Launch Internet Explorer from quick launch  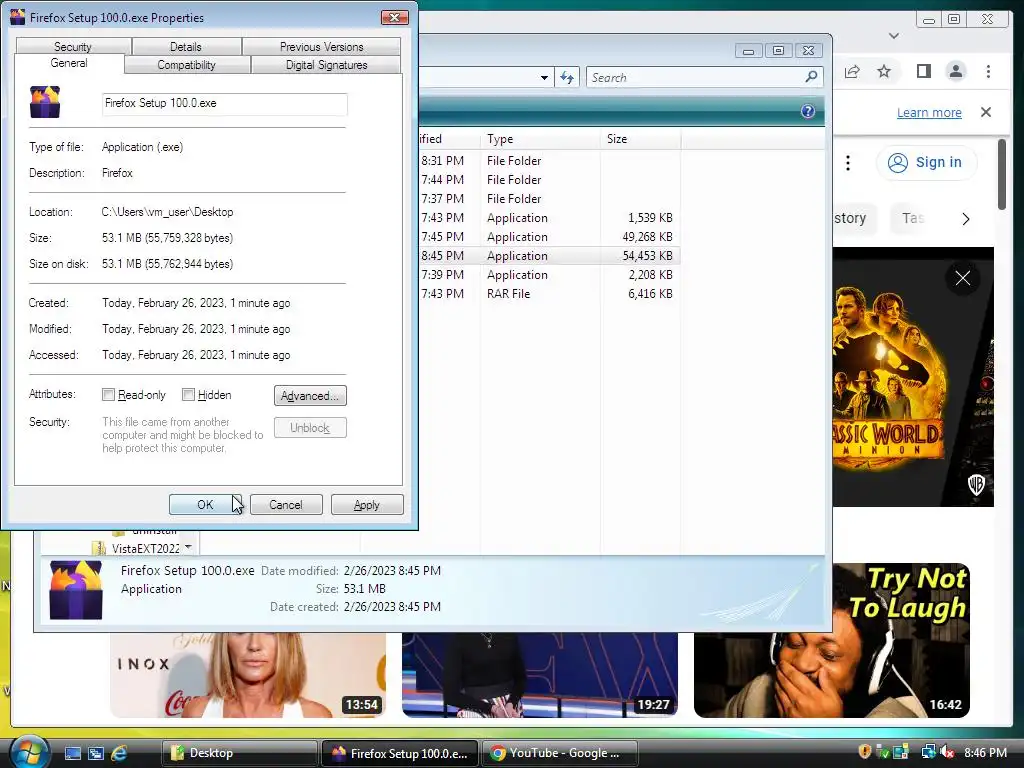(x=119, y=753)
